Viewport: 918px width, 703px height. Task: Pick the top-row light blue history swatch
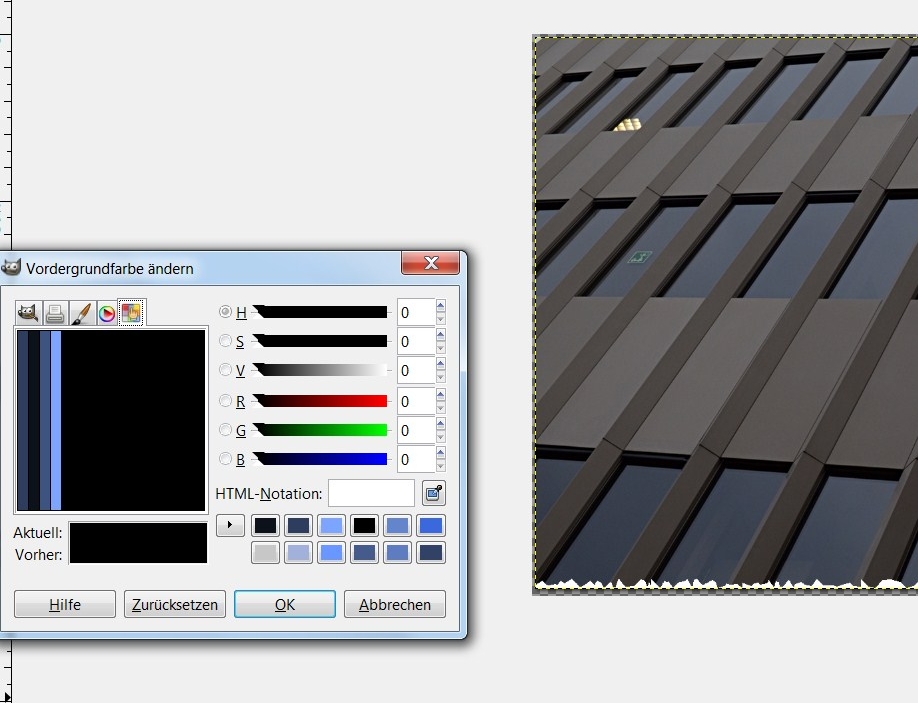[x=331, y=526]
